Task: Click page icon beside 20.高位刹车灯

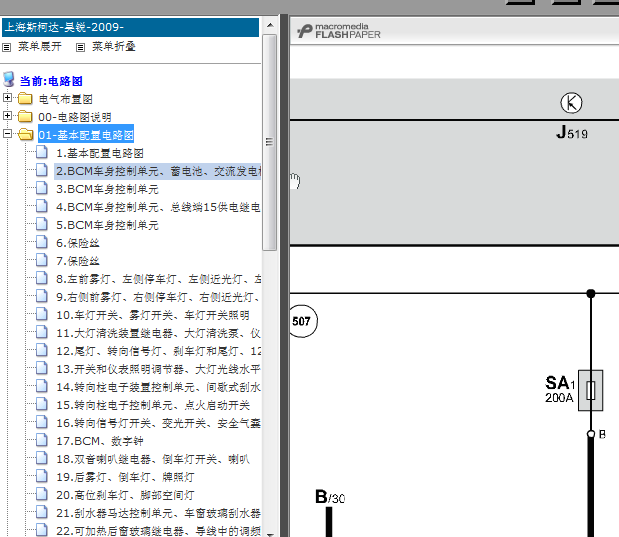Action: tap(41, 494)
